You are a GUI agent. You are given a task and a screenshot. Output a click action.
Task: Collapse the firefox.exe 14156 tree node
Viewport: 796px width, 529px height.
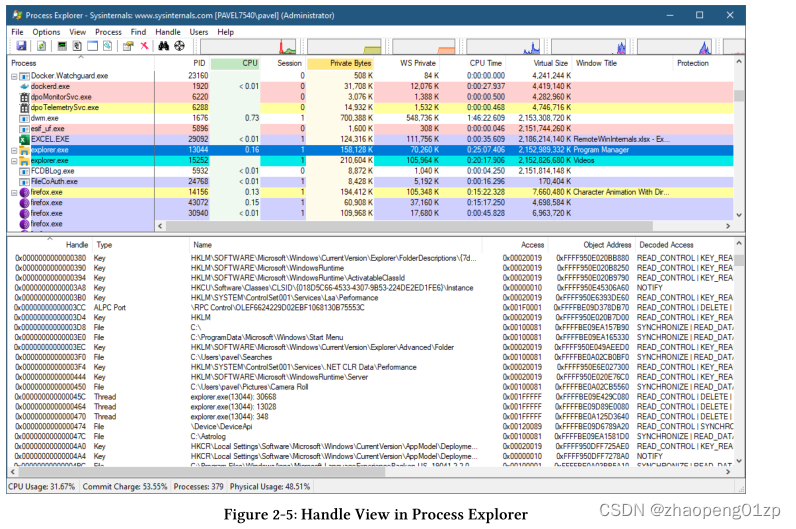coord(14,193)
